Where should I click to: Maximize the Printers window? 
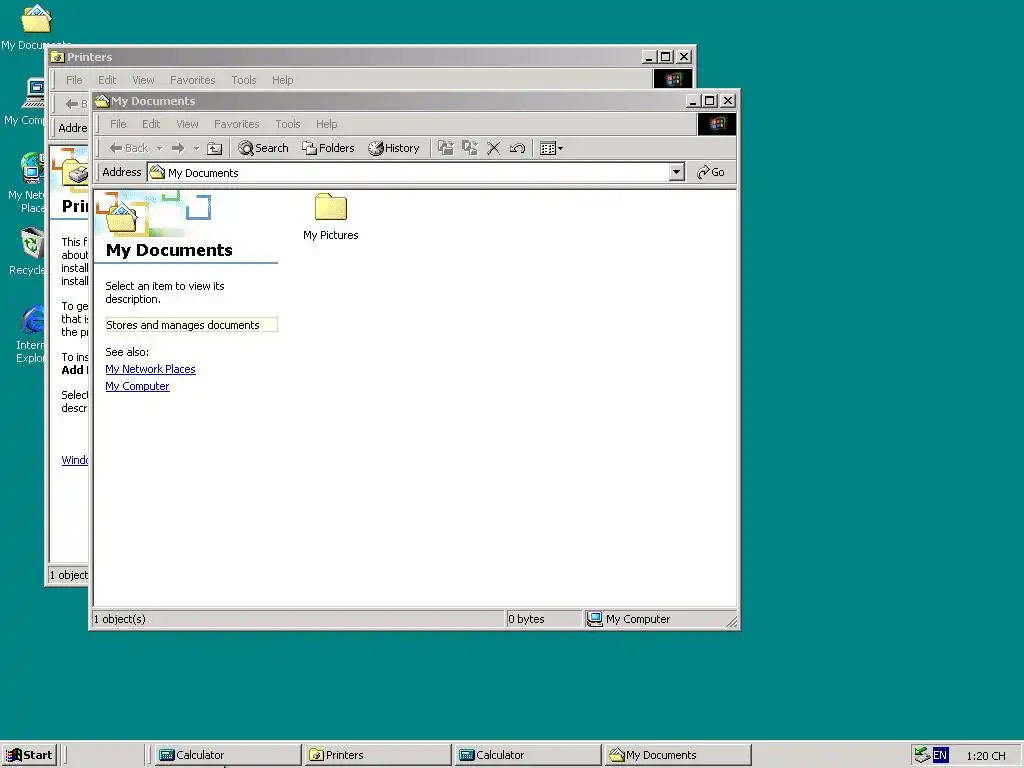click(x=665, y=57)
